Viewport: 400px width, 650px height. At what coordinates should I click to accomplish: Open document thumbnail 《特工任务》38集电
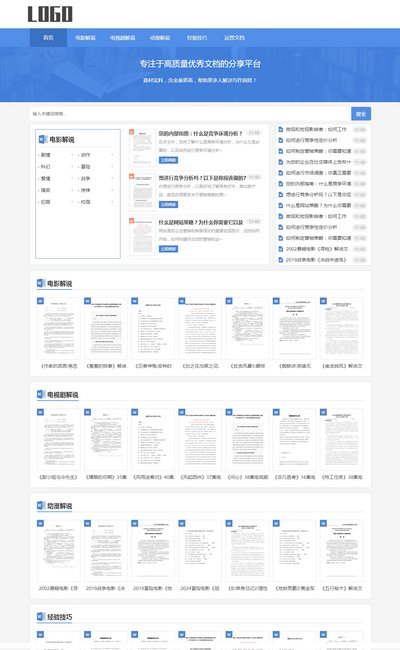coord(342,439)
